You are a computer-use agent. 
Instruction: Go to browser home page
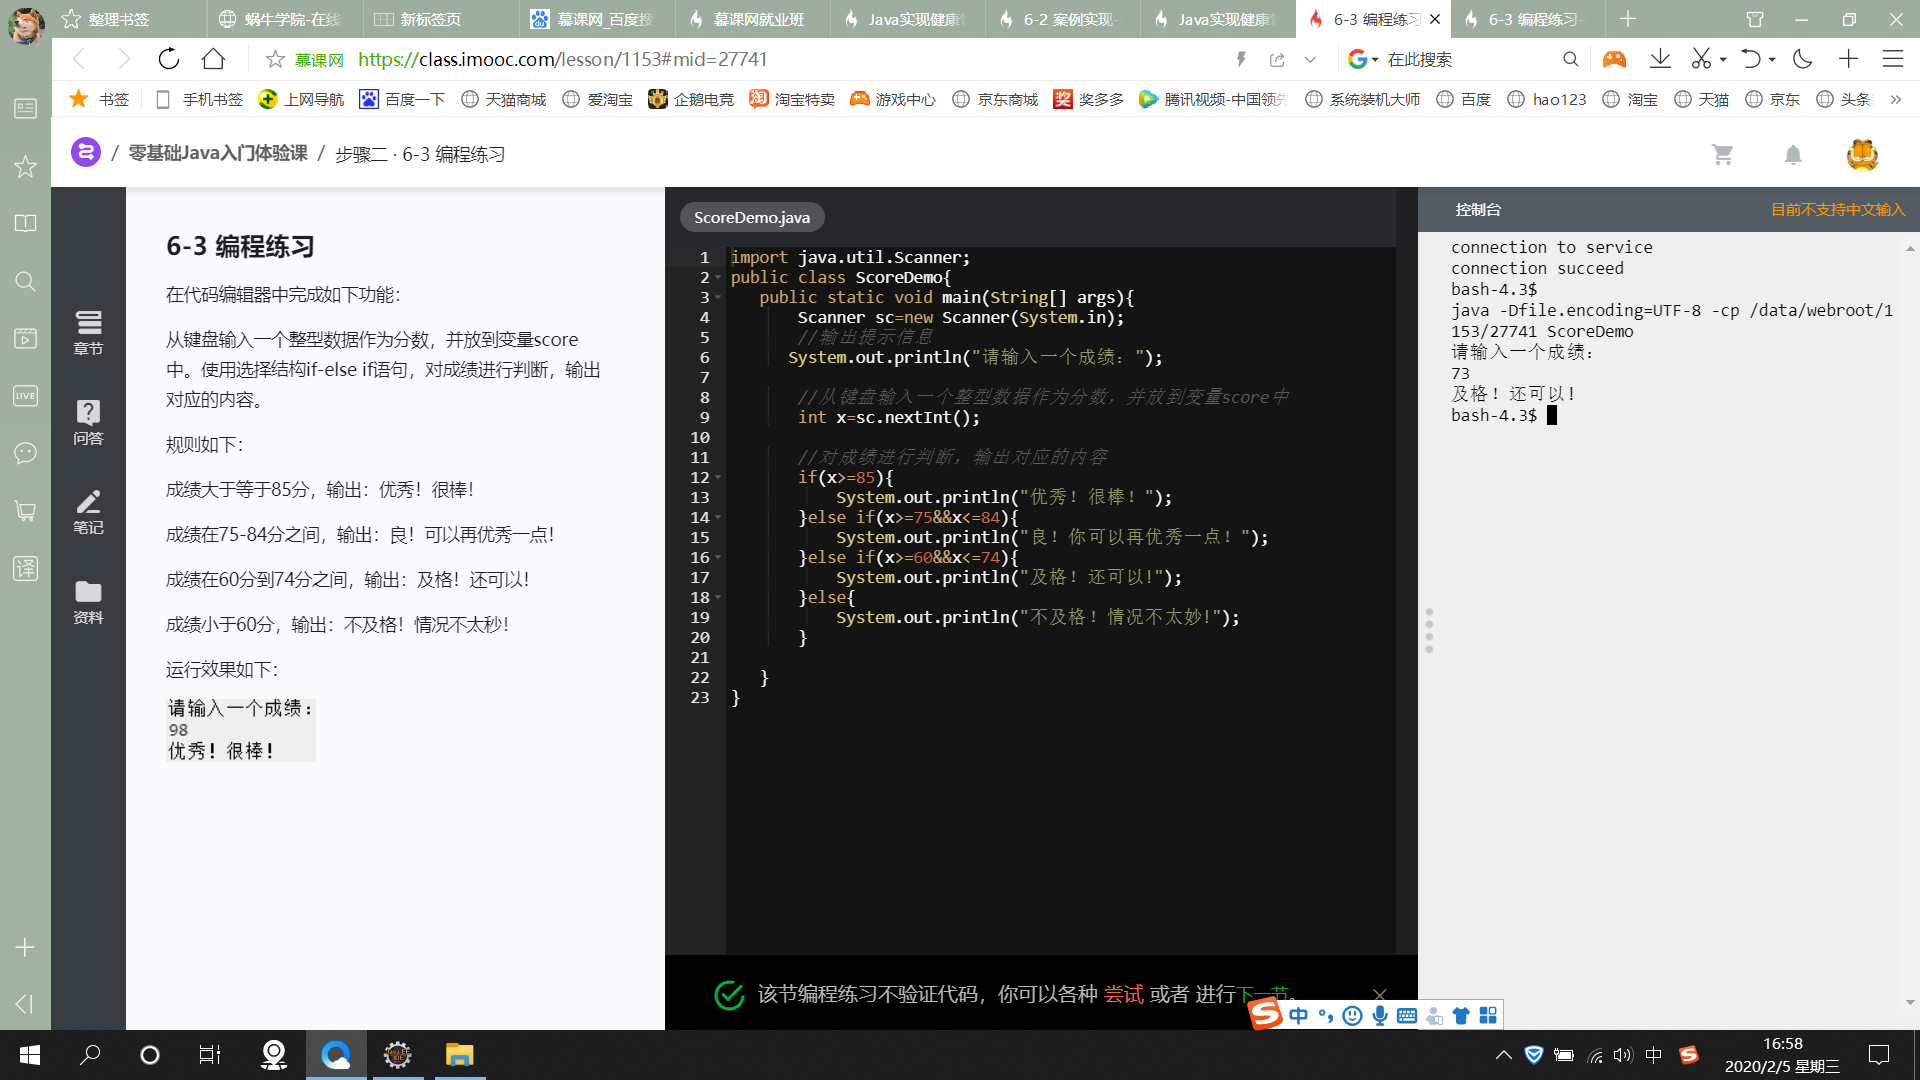point(213,59)
